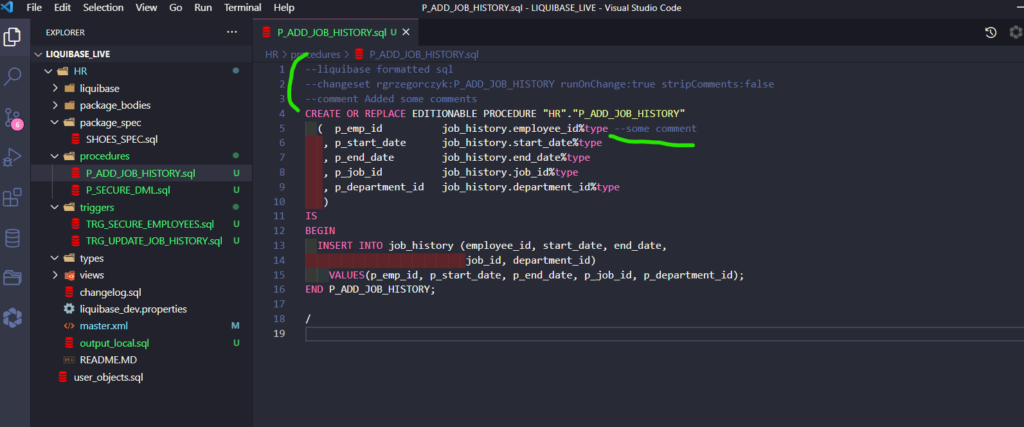Open the Run and Debug view
This screenshot has height=427, width=1024.
coord(12,158)
